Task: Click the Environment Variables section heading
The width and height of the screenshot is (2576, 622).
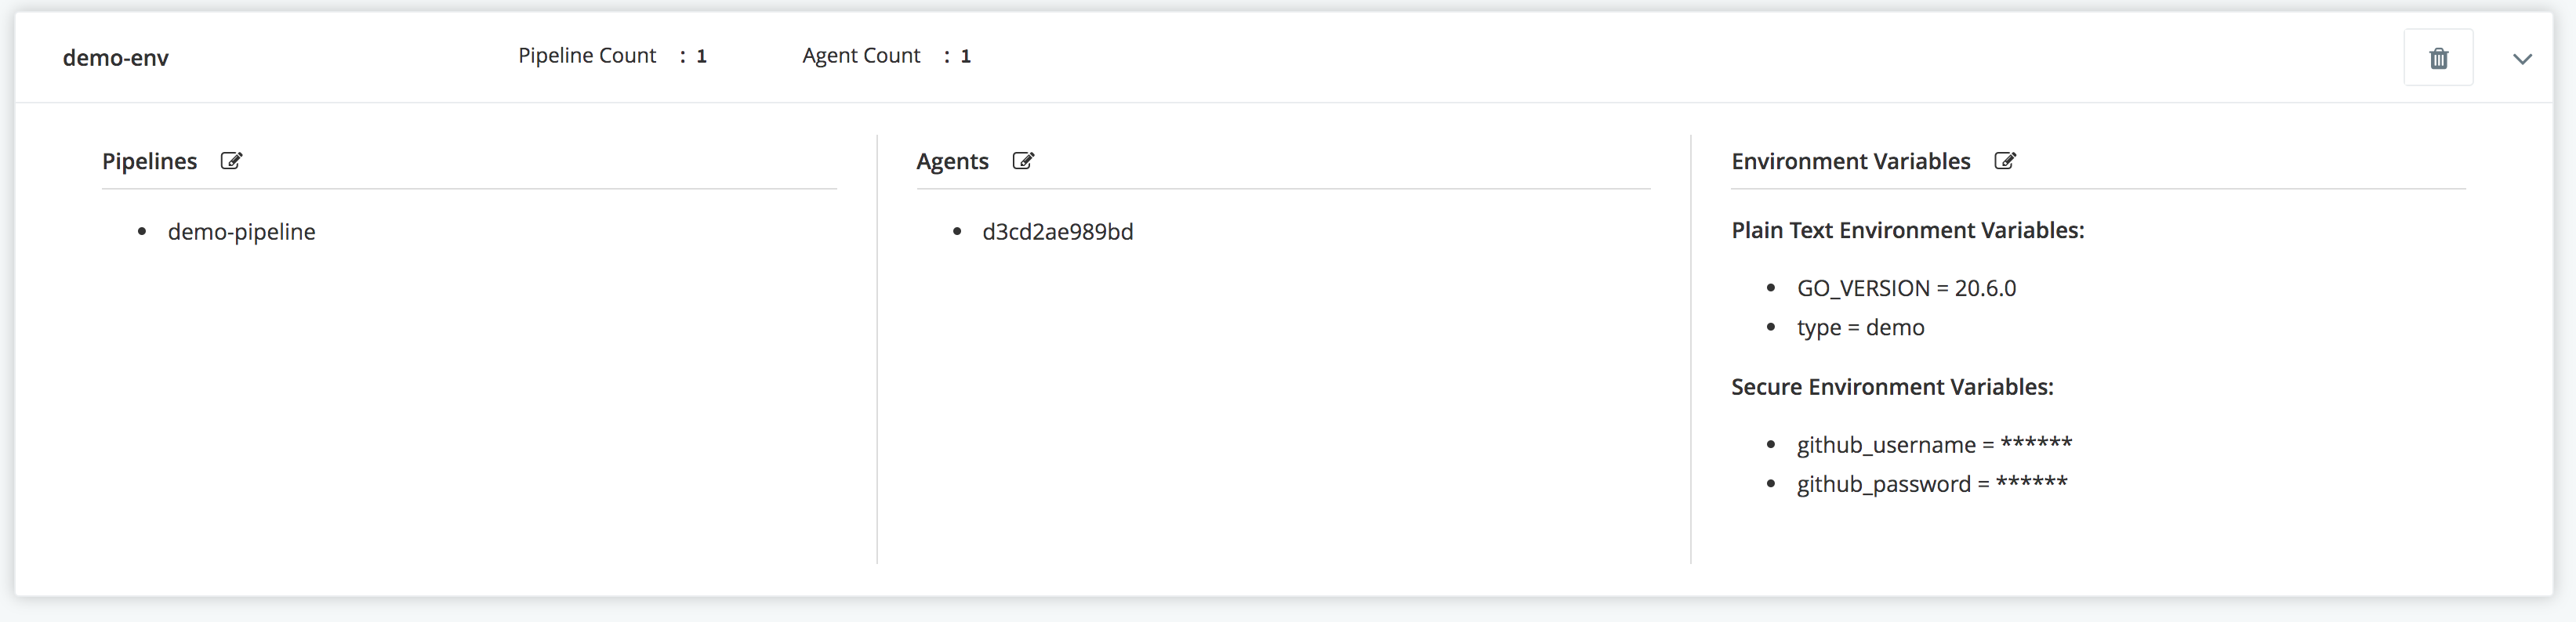Action: [1850, 161]
